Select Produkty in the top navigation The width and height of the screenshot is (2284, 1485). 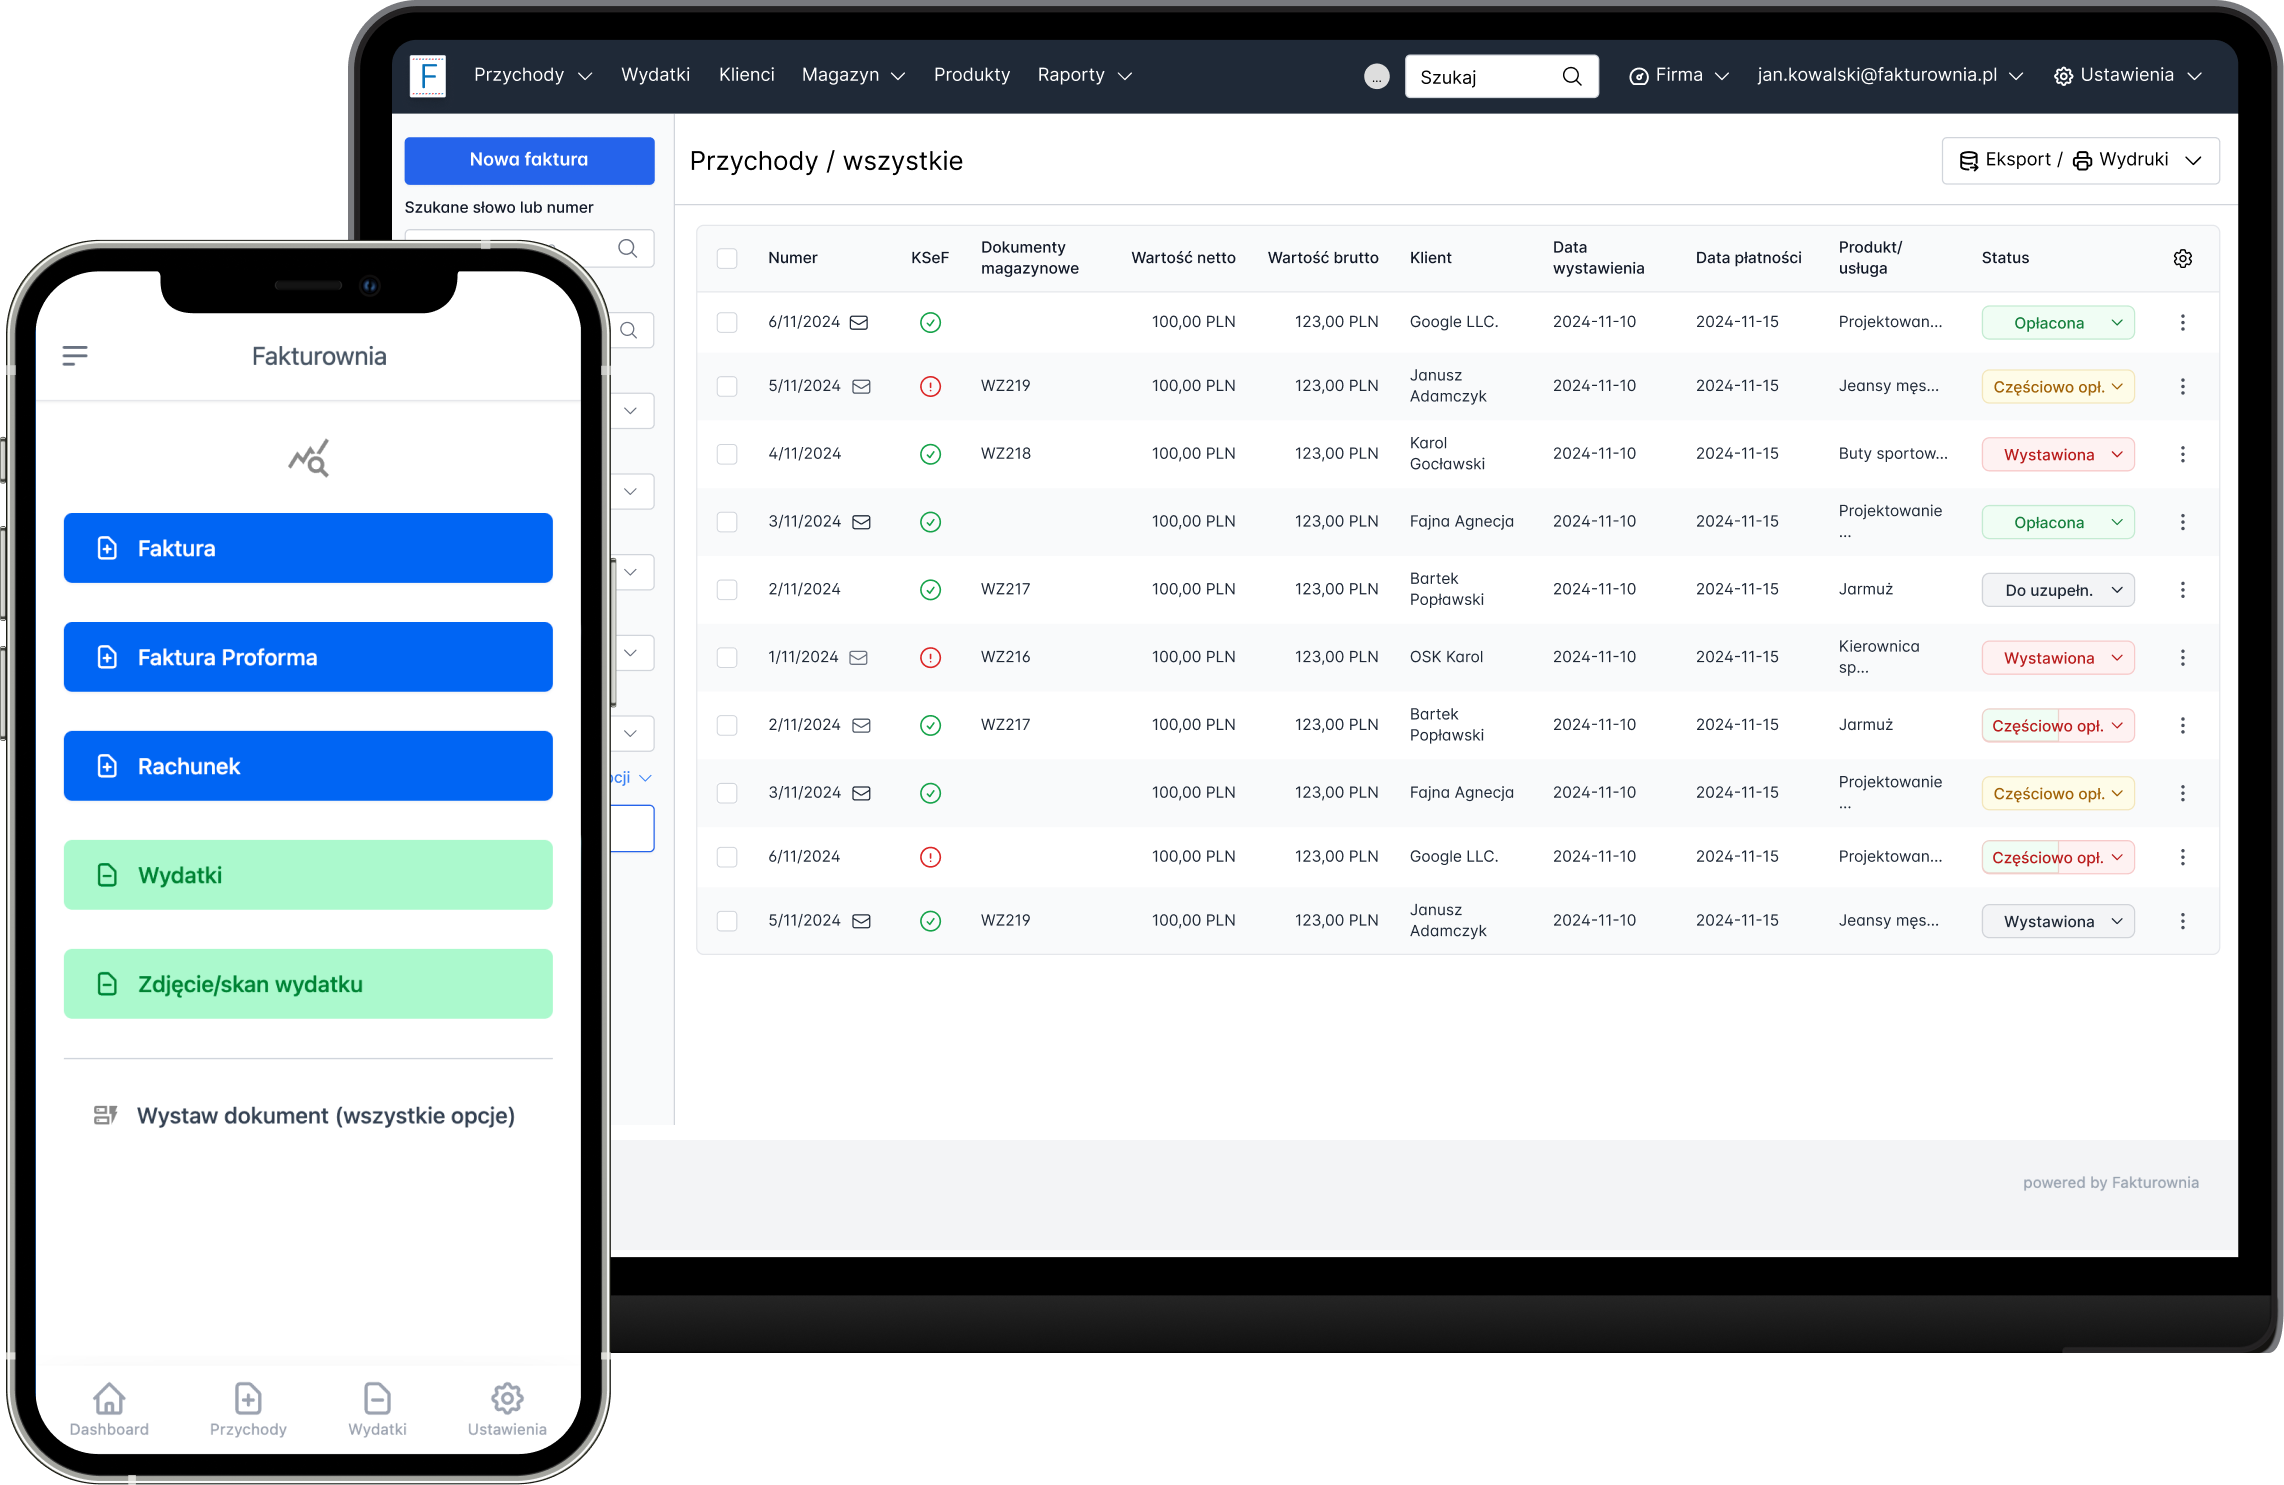pos(971,75)
